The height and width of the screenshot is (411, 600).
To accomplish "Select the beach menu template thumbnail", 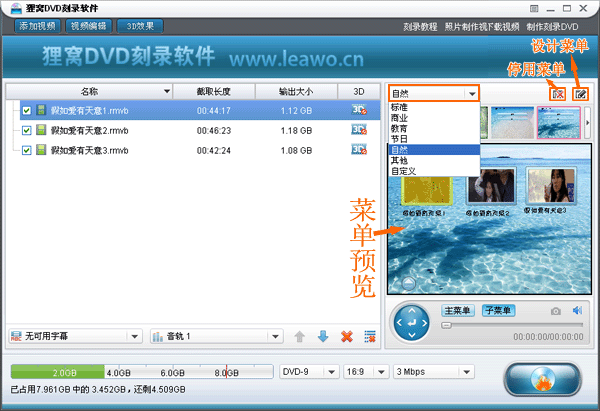I will point(512,122).
